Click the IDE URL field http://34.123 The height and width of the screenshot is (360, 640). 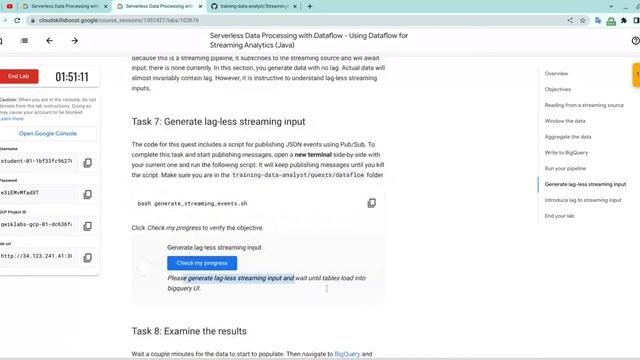[38, 256]
